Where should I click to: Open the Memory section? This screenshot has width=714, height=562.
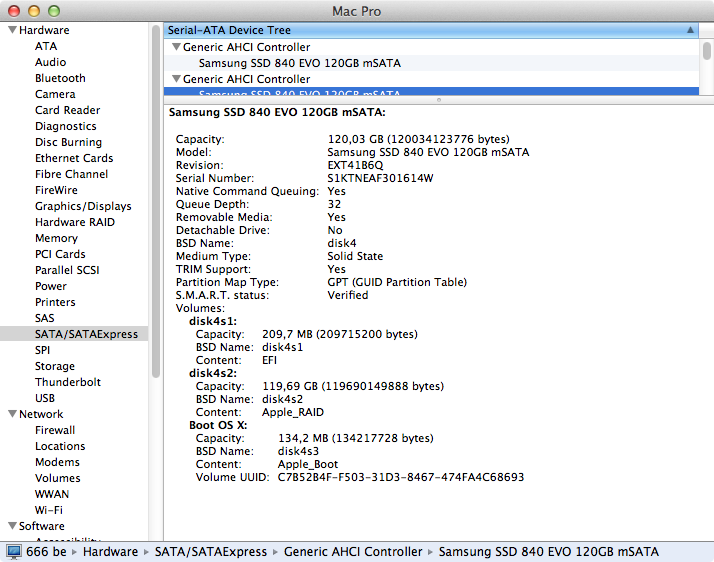56,238
